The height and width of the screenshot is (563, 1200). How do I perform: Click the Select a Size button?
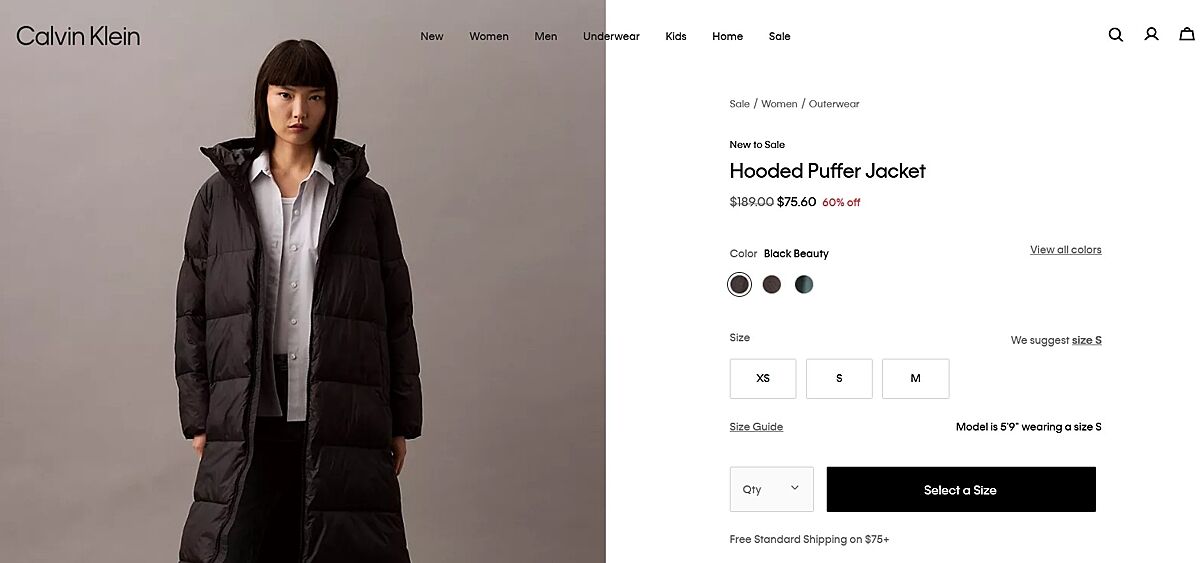[961, 490]
